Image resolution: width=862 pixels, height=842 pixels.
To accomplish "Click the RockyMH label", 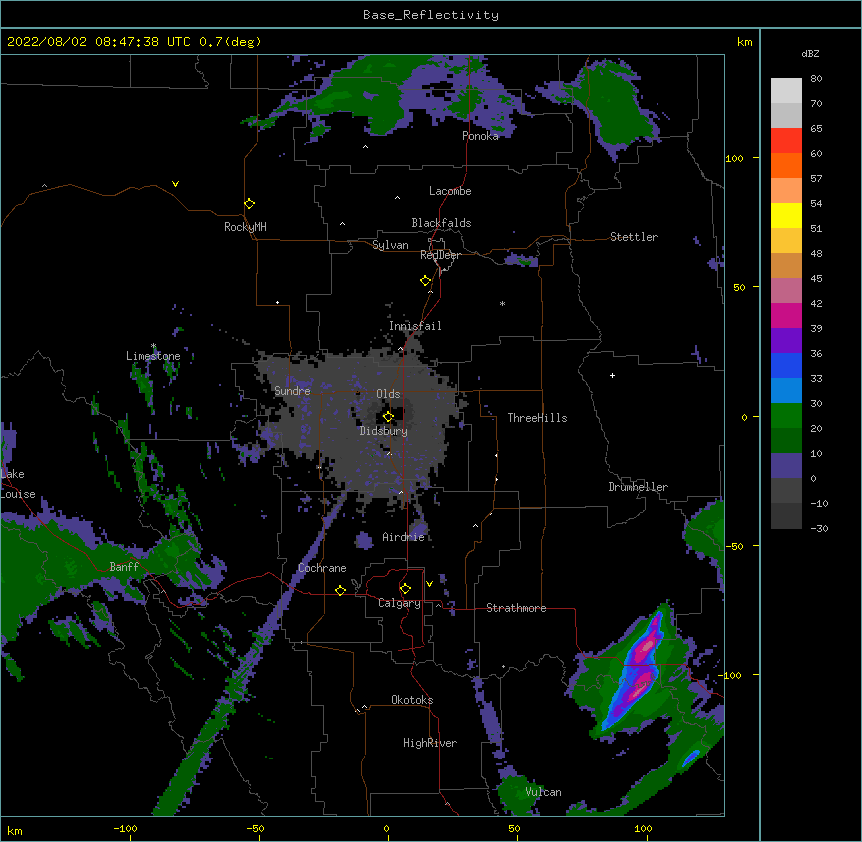I will tap(245, 227).
